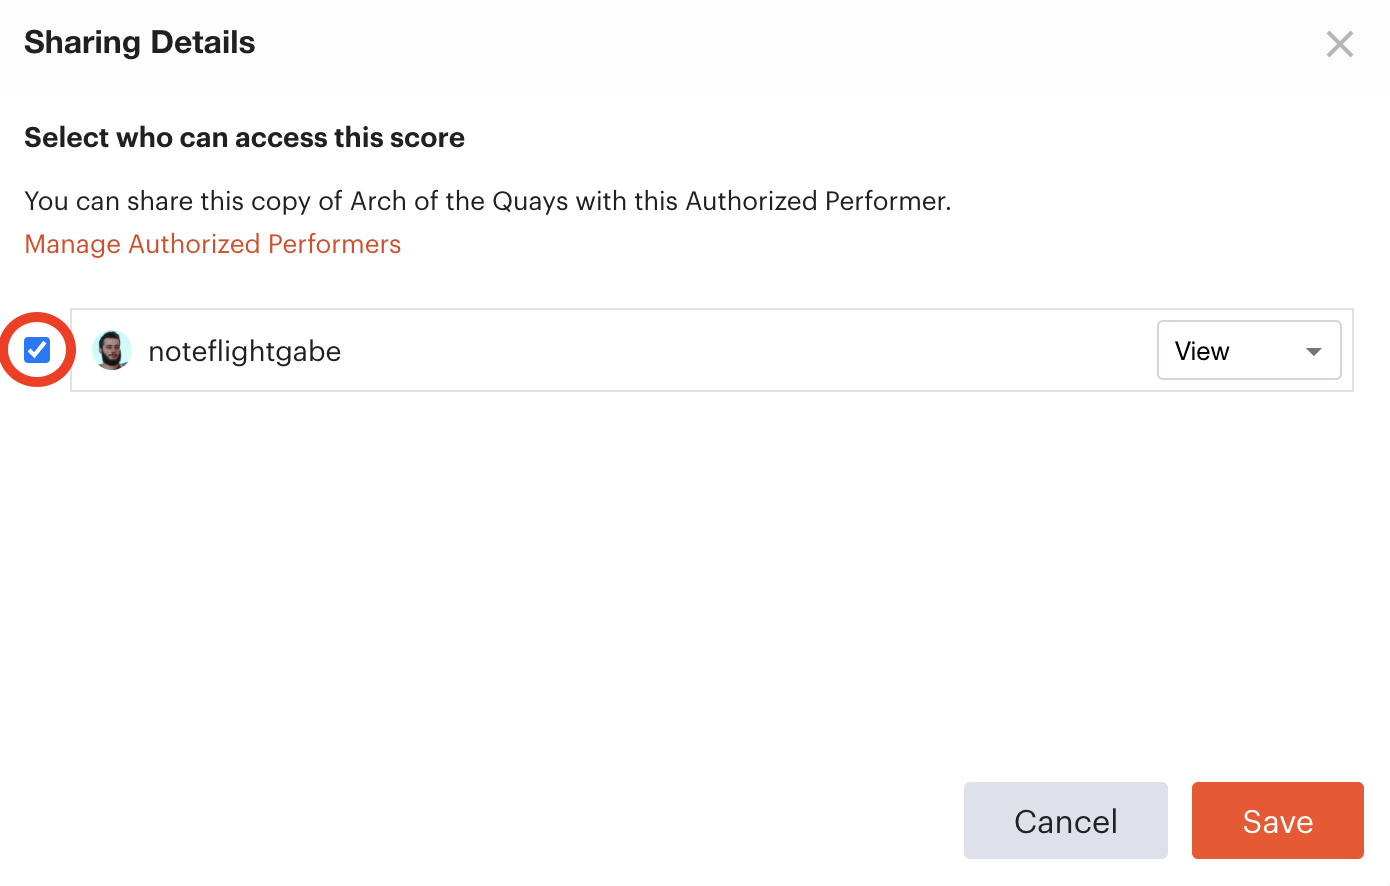Click the orange Save button
Screen dimensions: 1390x886
(x=1277, y=820)
